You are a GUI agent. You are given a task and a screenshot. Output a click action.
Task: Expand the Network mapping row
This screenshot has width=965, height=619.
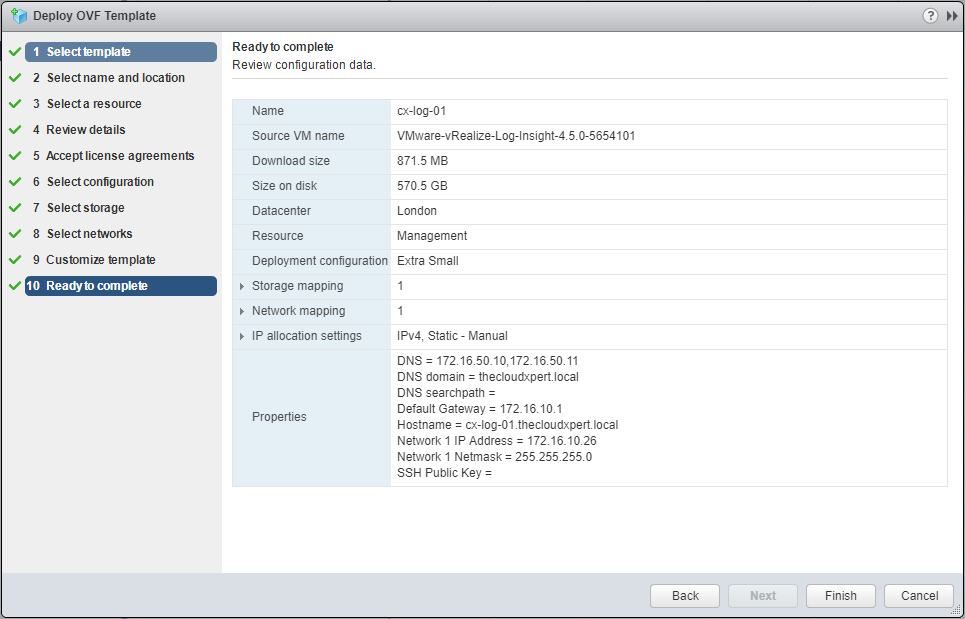[x=242, y=312]
